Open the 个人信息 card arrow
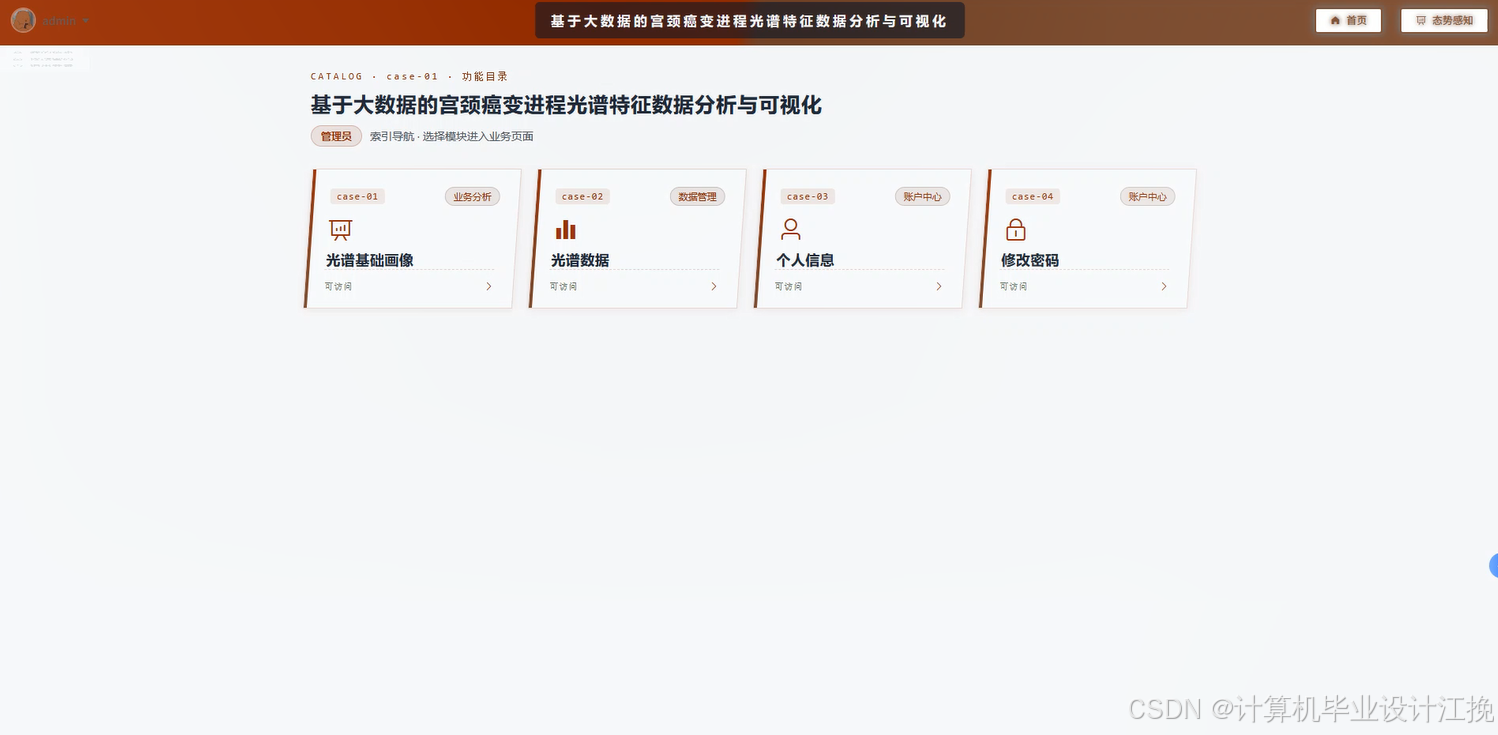Screen dimensions: 1498x735 (x=939, y=286)
